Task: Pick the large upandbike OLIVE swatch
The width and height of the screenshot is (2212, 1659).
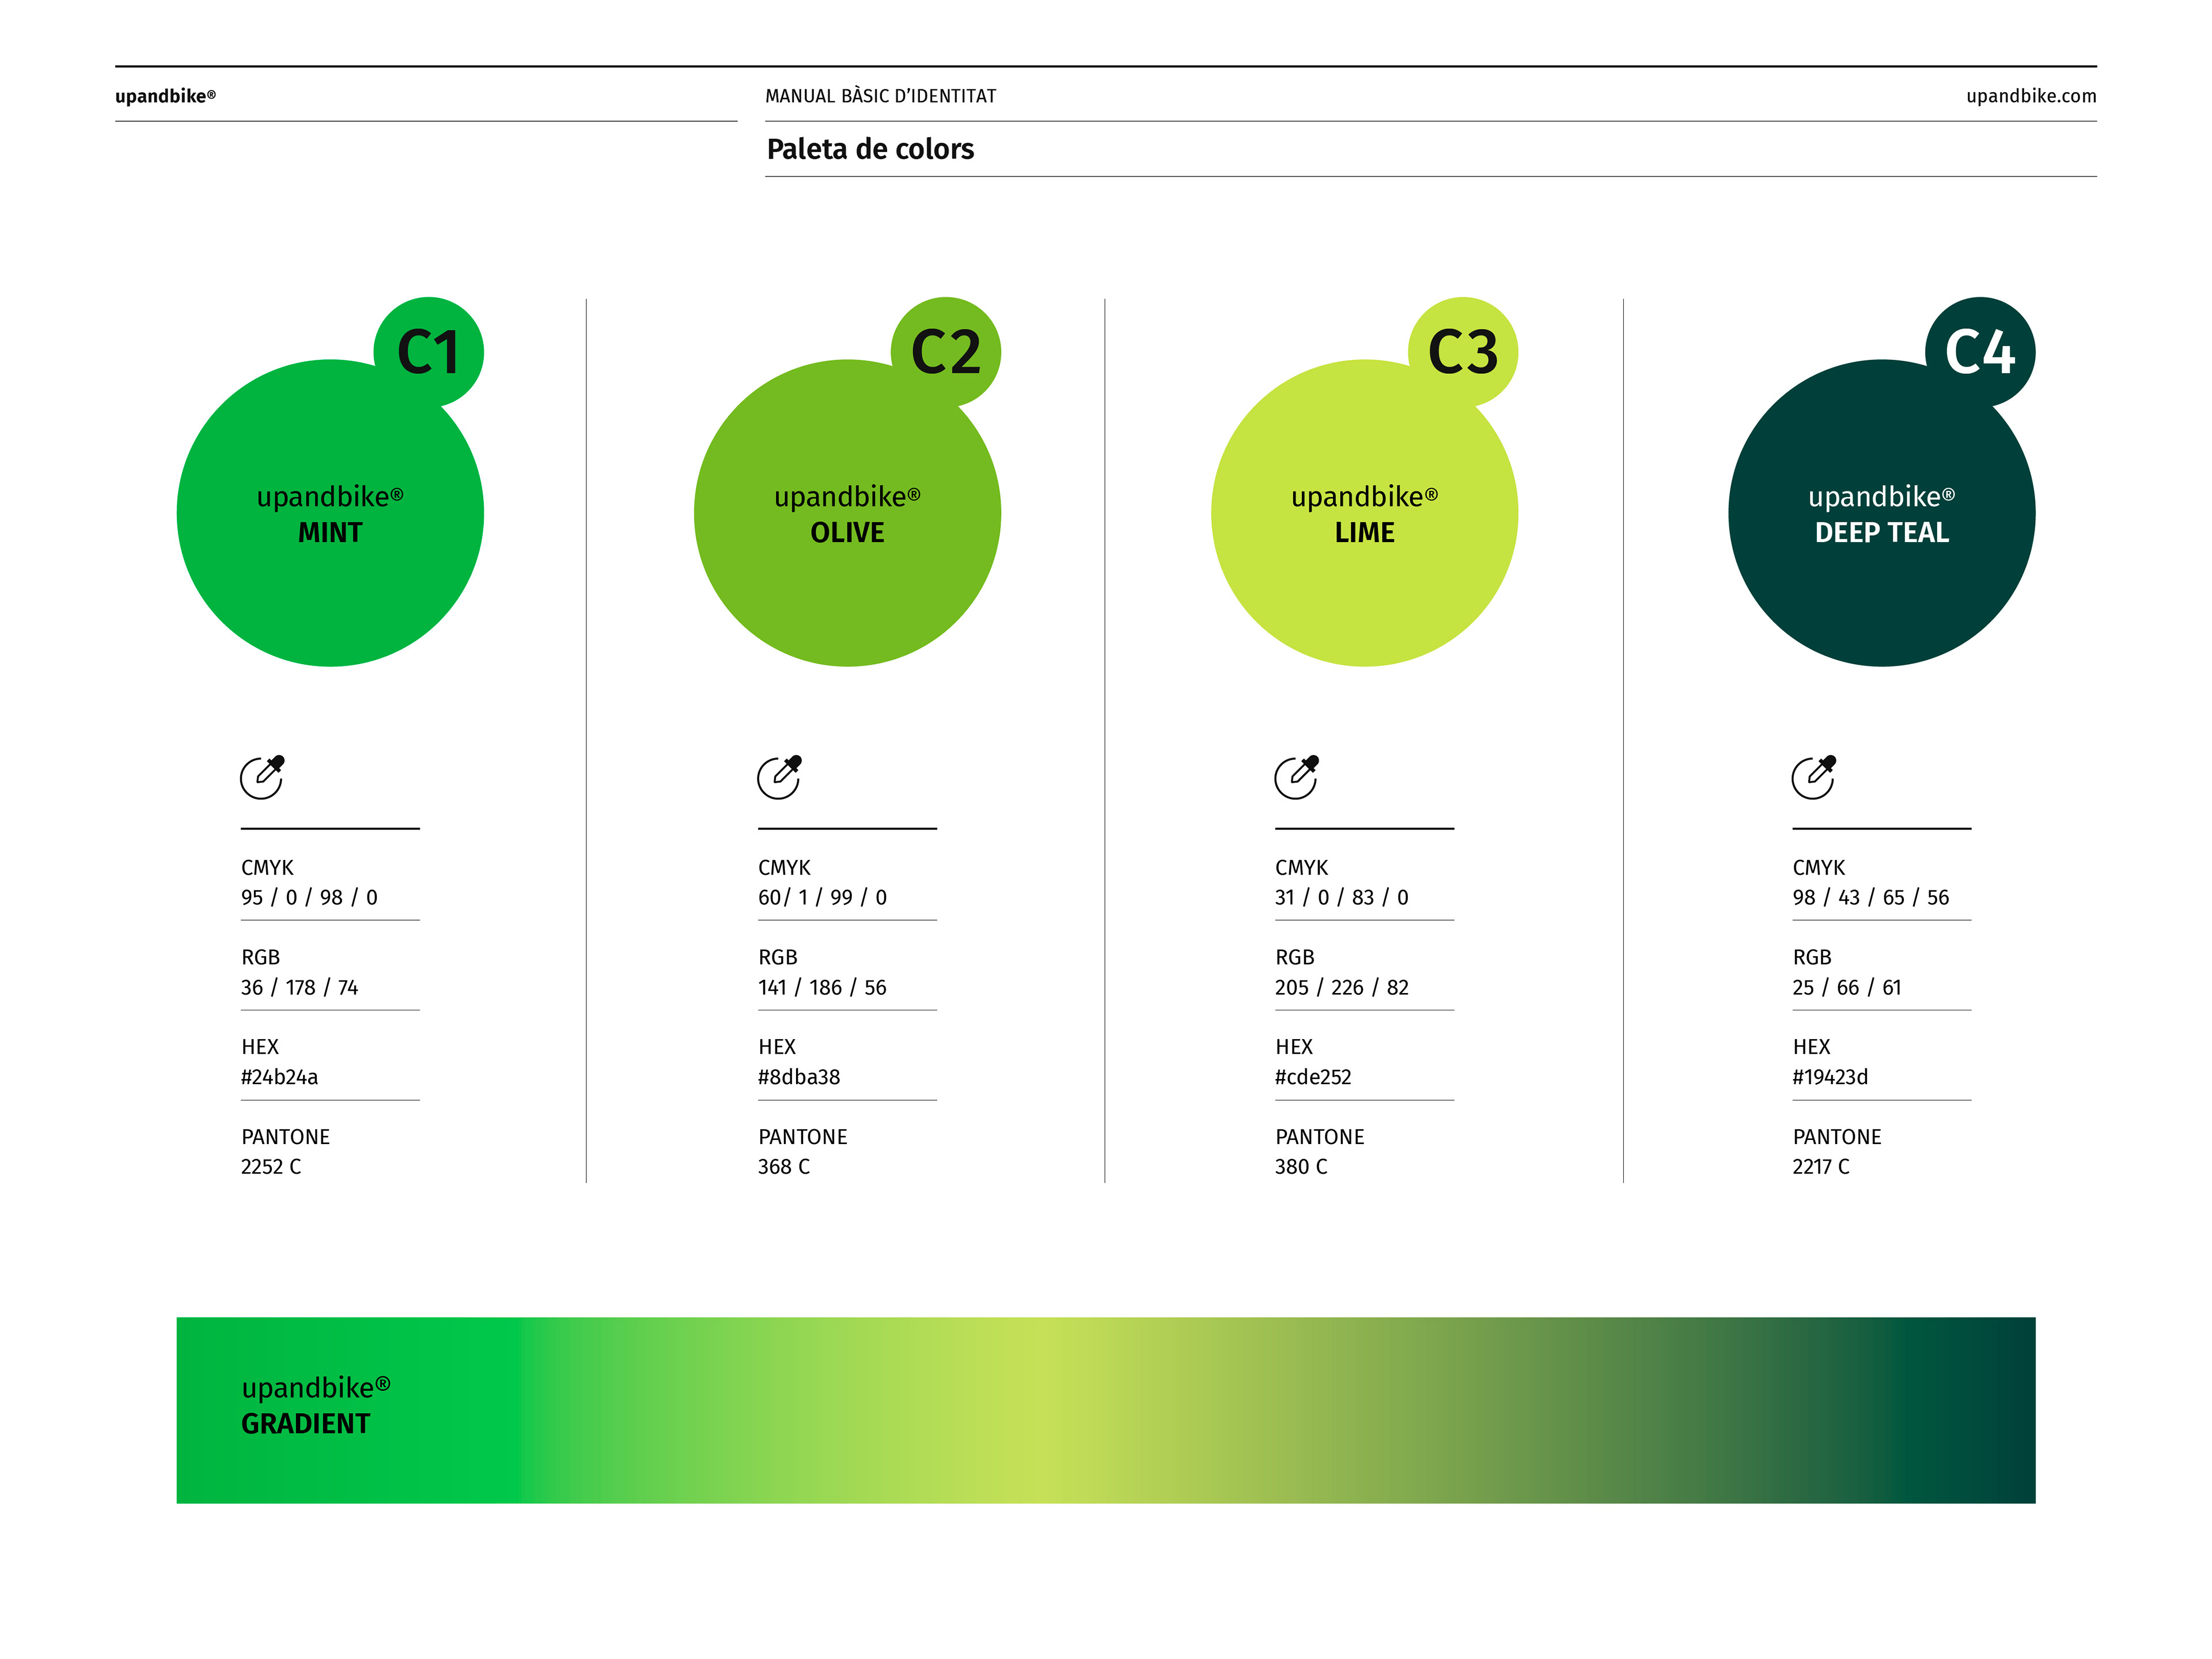Action: (x=847, y=513)
